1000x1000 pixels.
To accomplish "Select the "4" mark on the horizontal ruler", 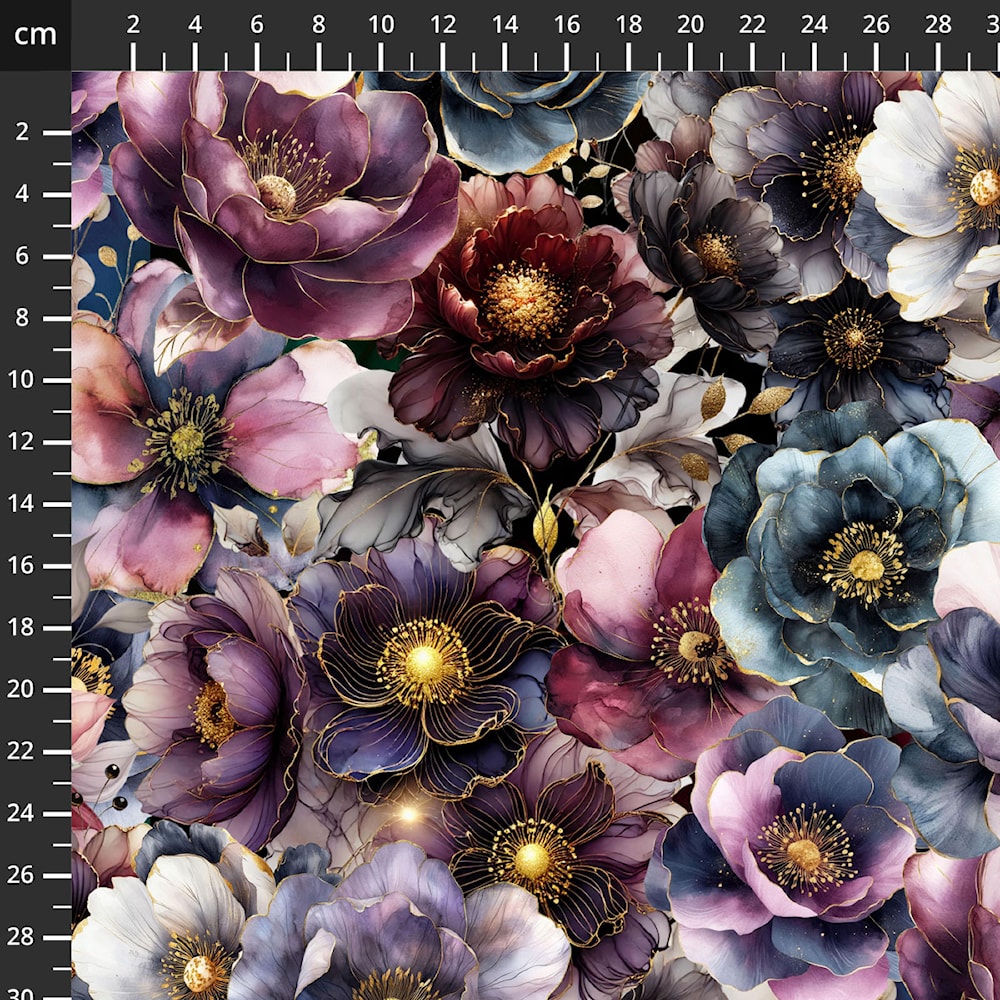I will 195,25.
